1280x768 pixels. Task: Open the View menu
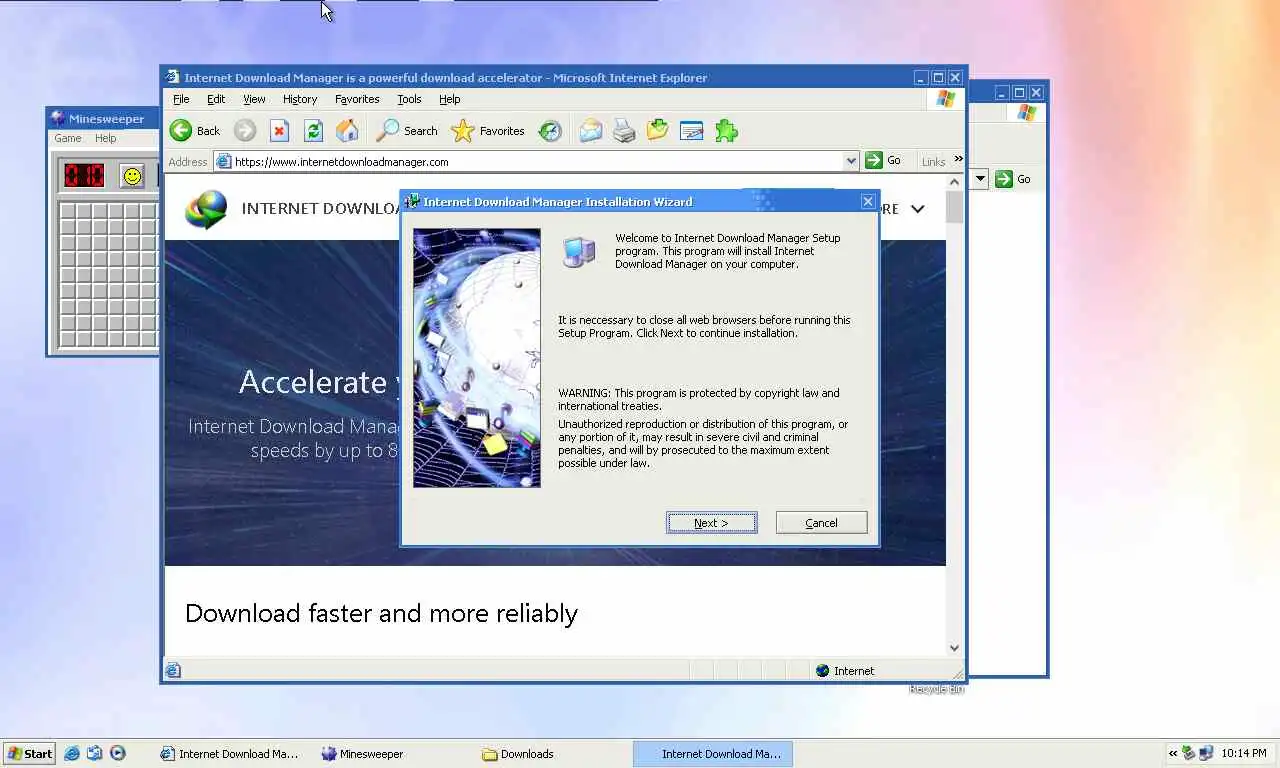click(254, 99)
